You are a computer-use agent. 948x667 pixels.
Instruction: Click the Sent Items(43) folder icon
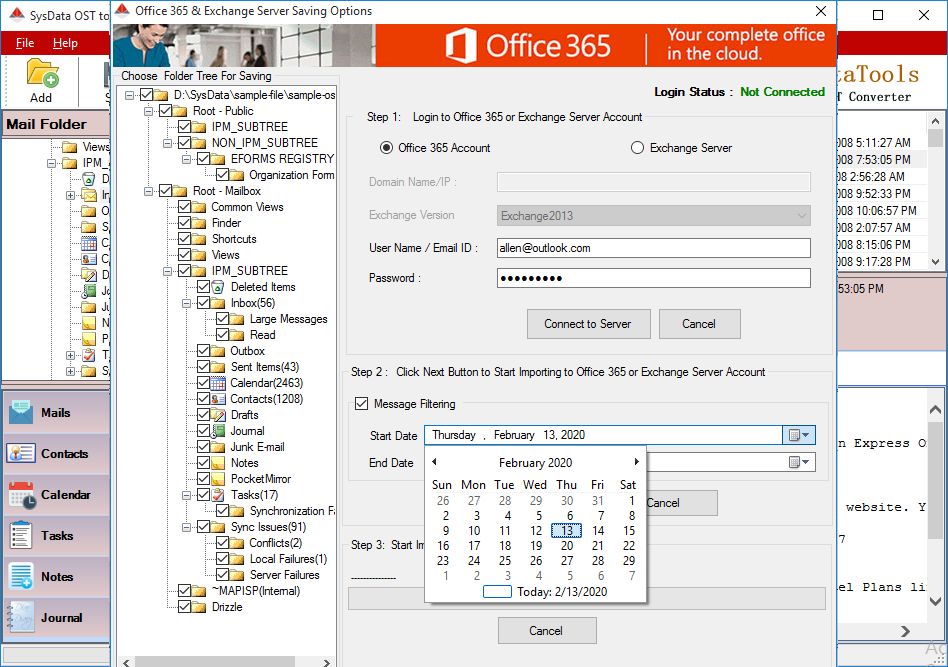[x=218, y=367]
